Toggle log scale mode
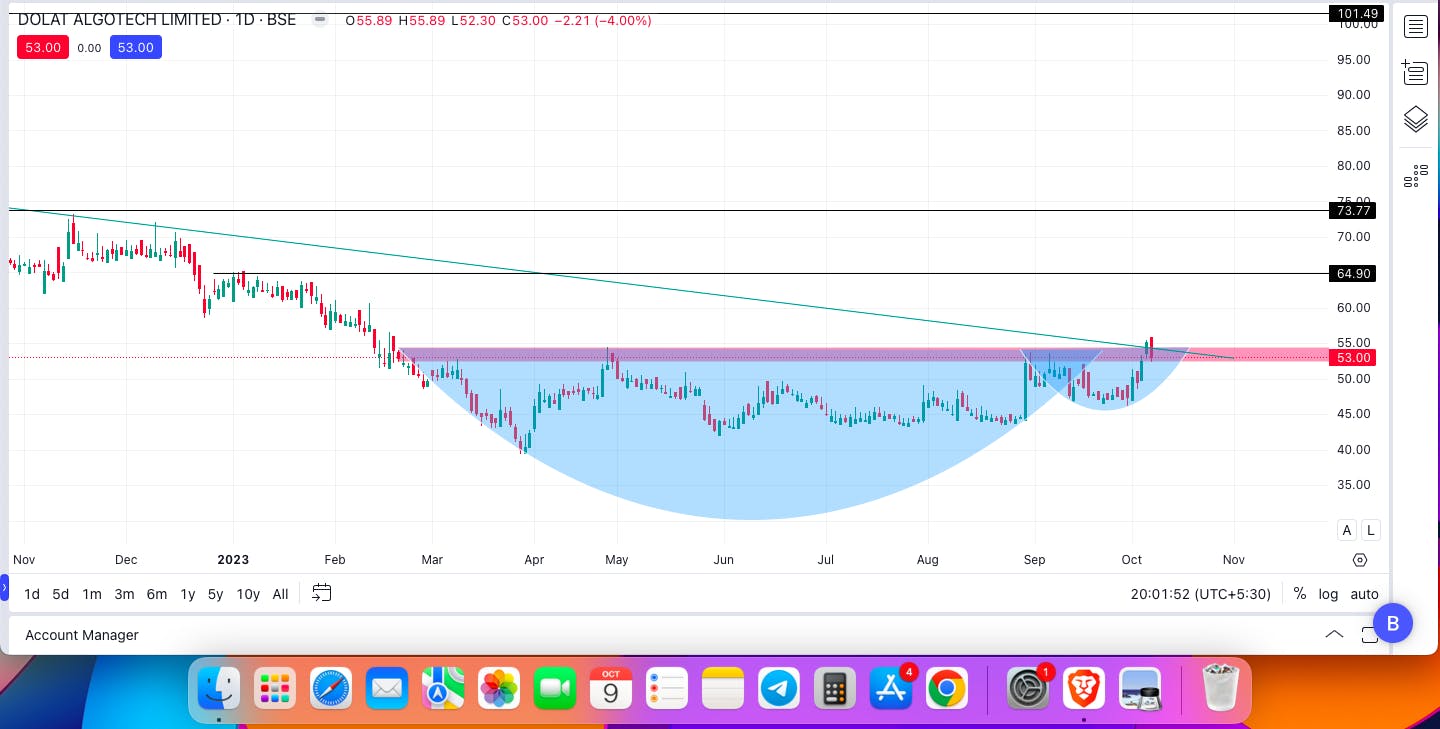This screenshot has width=1440, height=729. (1328, 594)
